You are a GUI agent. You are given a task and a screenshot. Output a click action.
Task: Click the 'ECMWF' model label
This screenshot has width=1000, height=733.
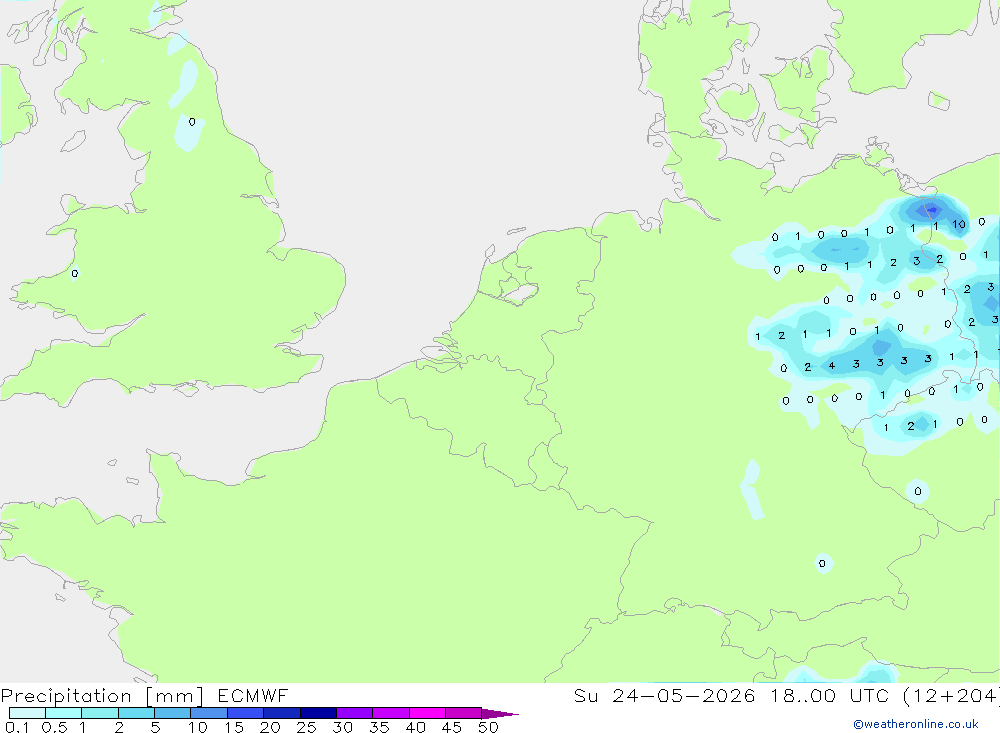point(253,695)
